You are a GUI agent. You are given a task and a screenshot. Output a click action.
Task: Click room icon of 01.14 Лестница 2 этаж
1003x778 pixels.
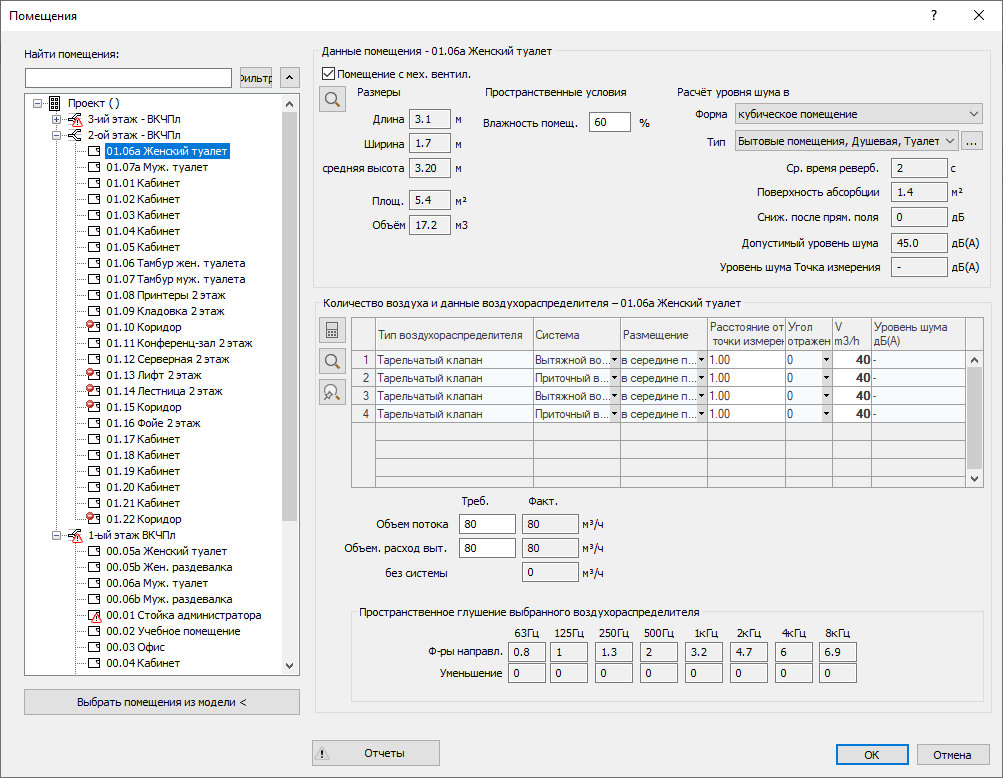click(x=93, y=391)
